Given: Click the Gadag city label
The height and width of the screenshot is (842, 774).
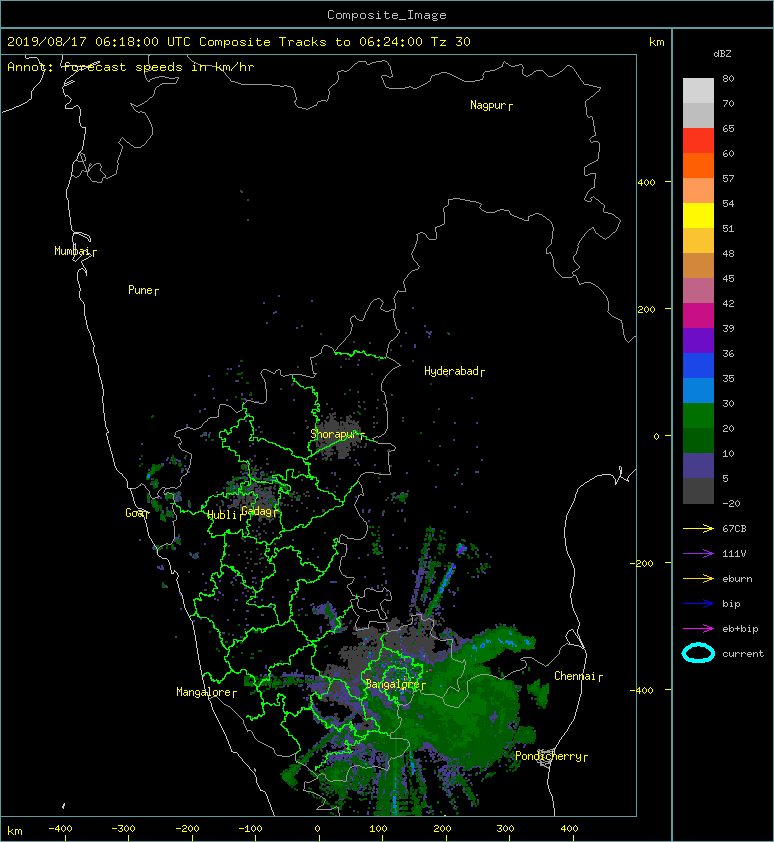Looking at the screenshot, I should pos(257,511).
